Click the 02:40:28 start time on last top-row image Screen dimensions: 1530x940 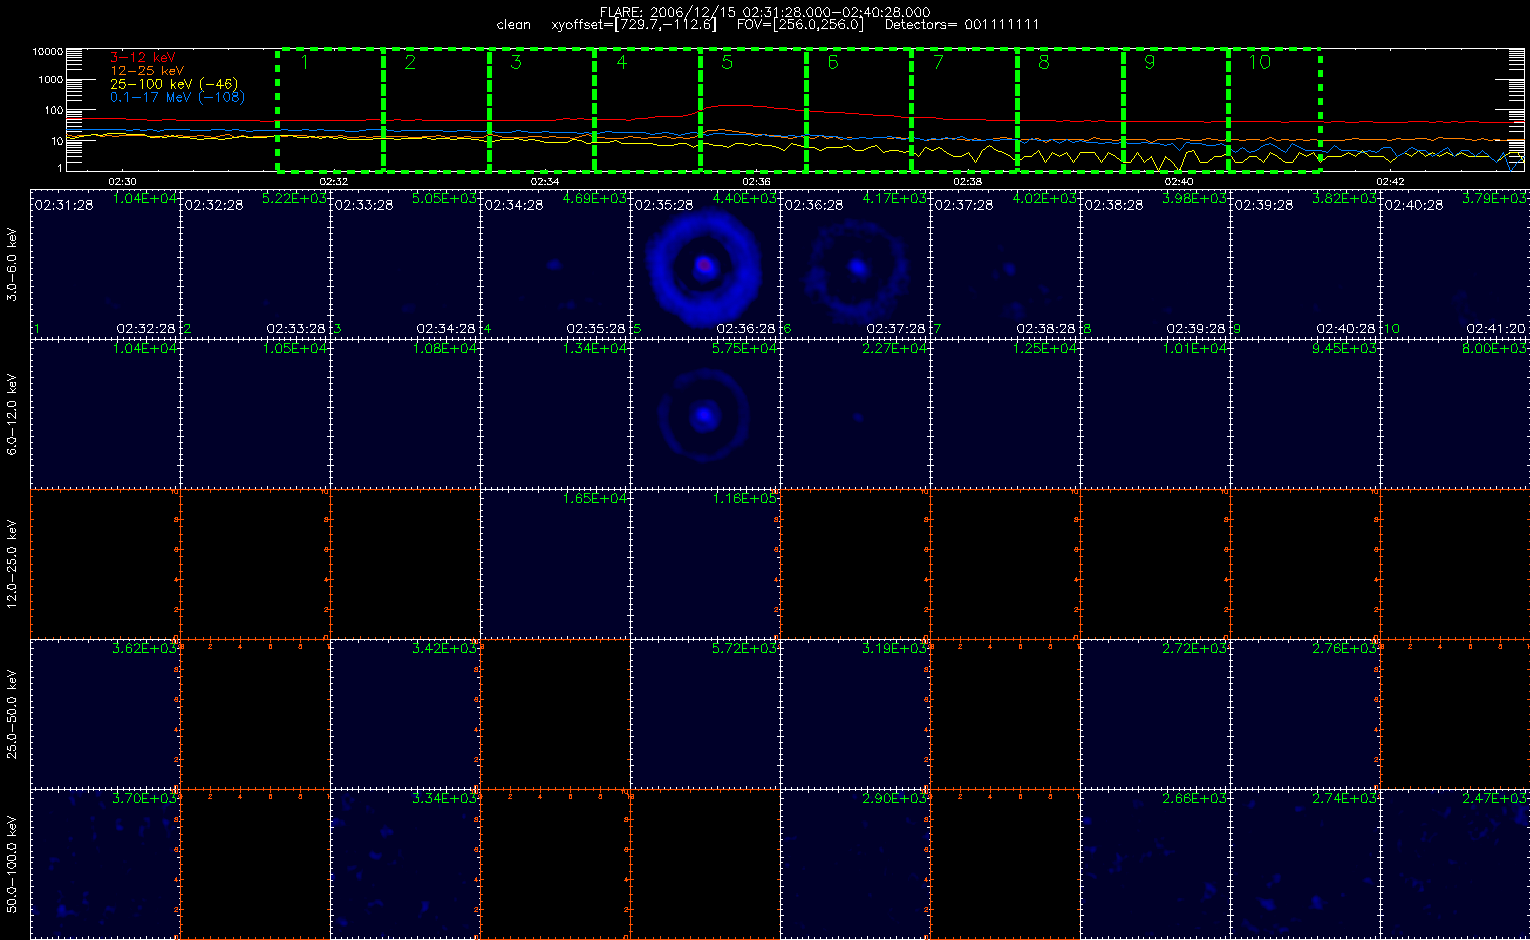[x=1414, y=204]
